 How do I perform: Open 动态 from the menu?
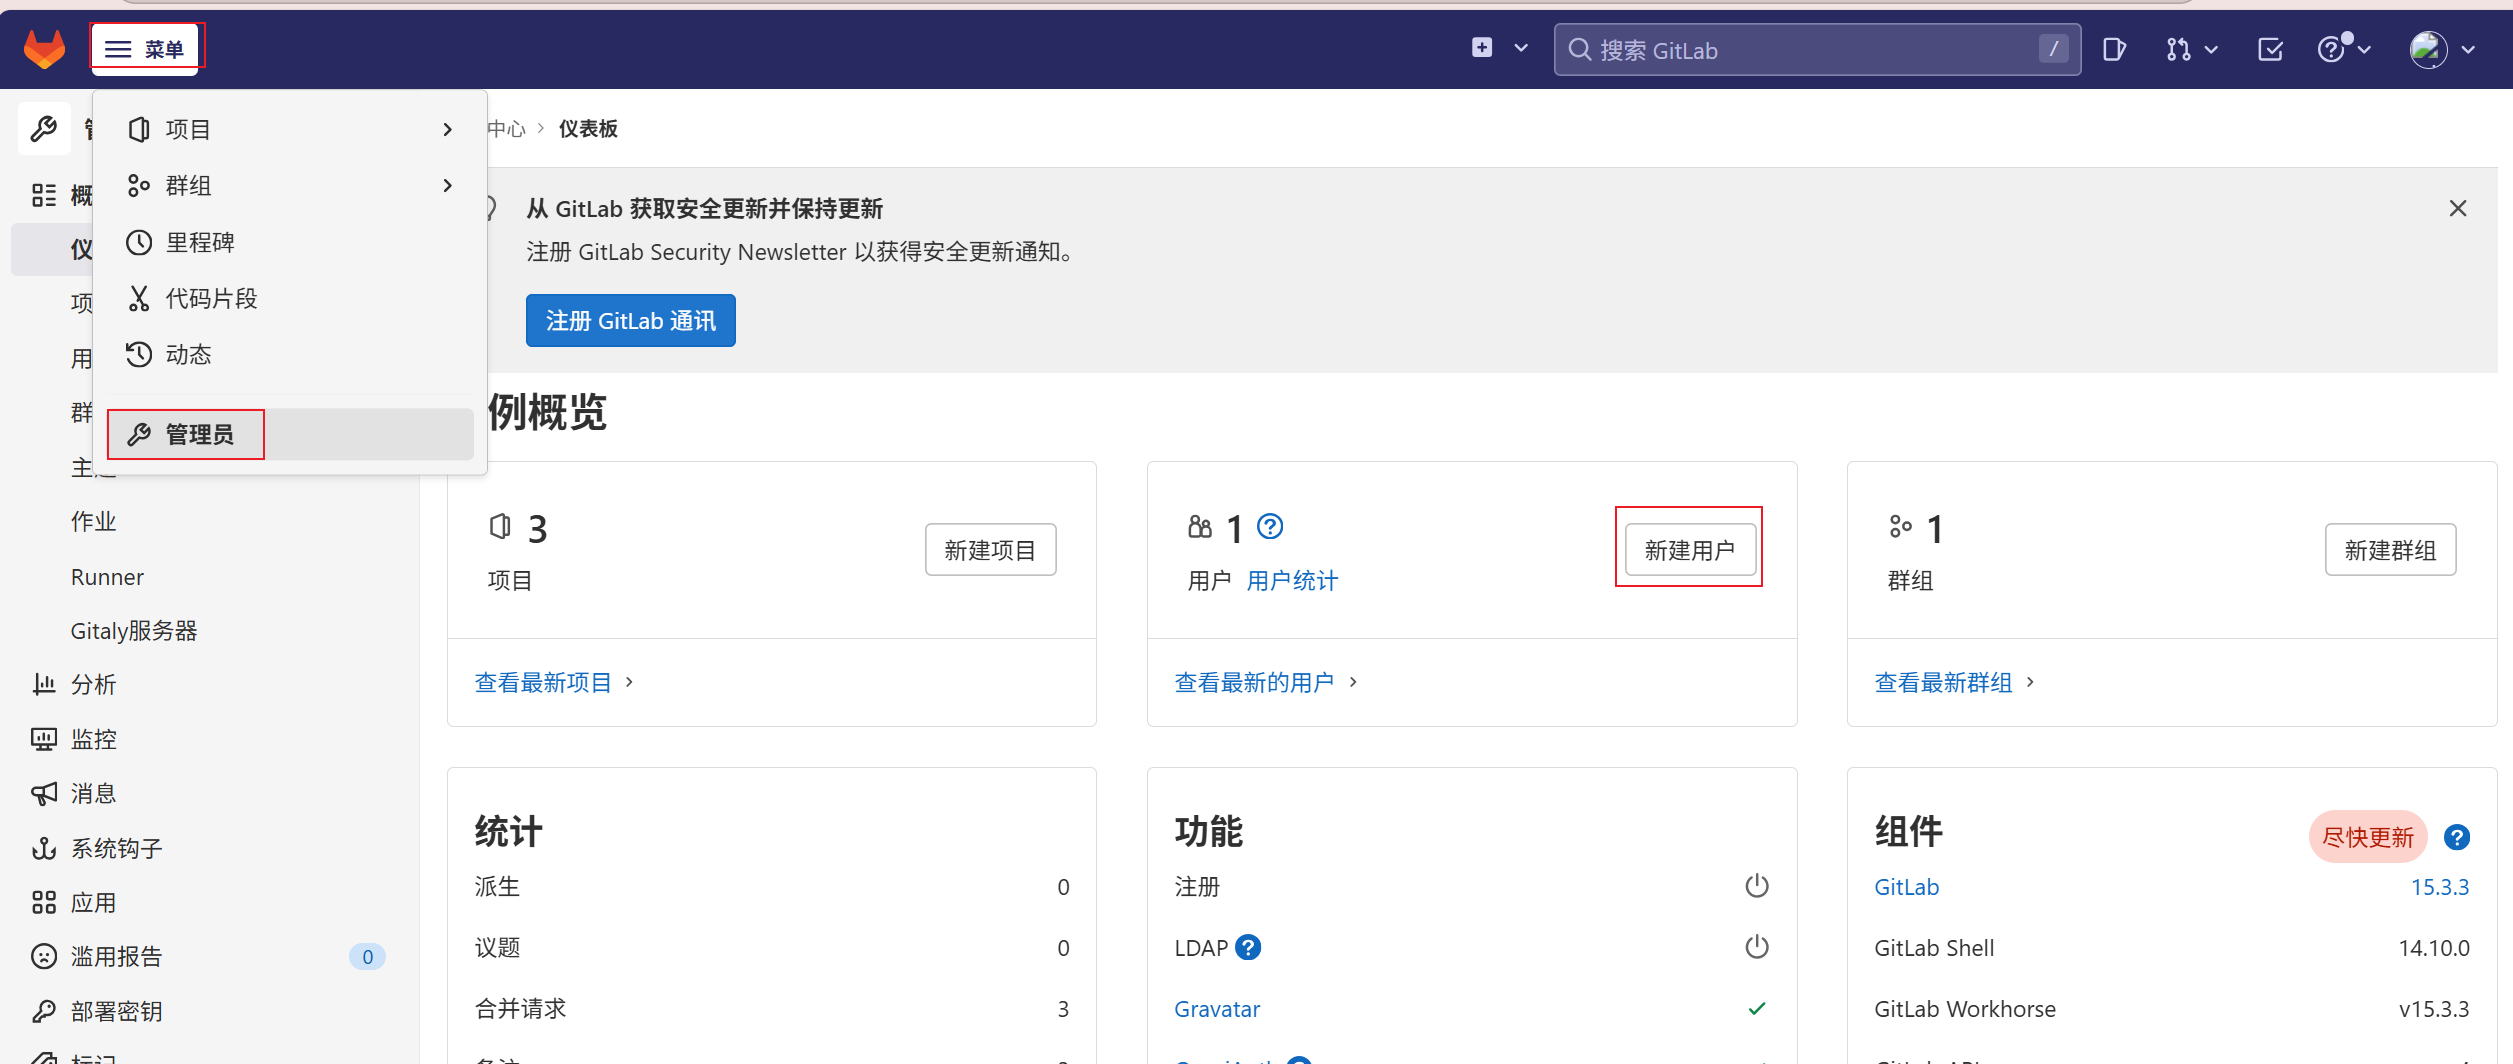tap(290, 354)
